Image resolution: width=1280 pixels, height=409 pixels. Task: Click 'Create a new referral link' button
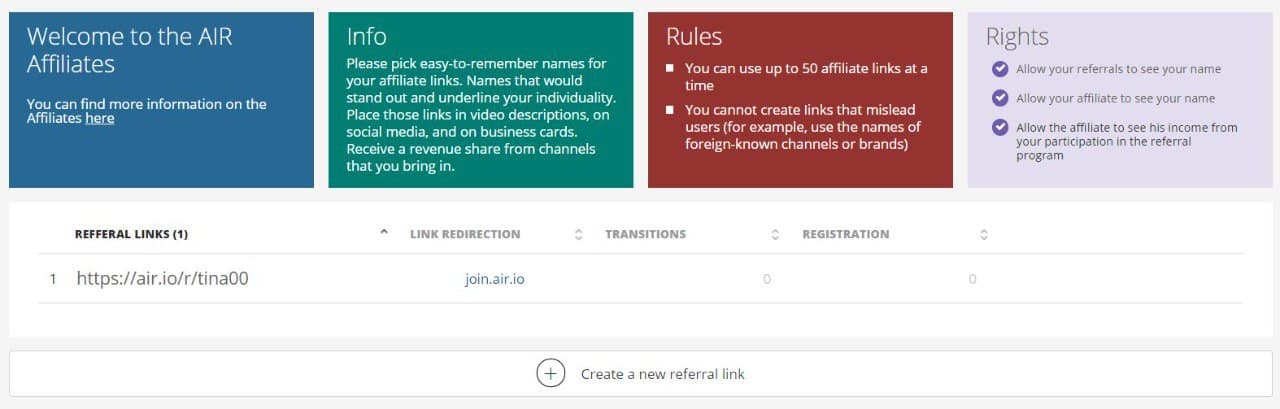641,374
